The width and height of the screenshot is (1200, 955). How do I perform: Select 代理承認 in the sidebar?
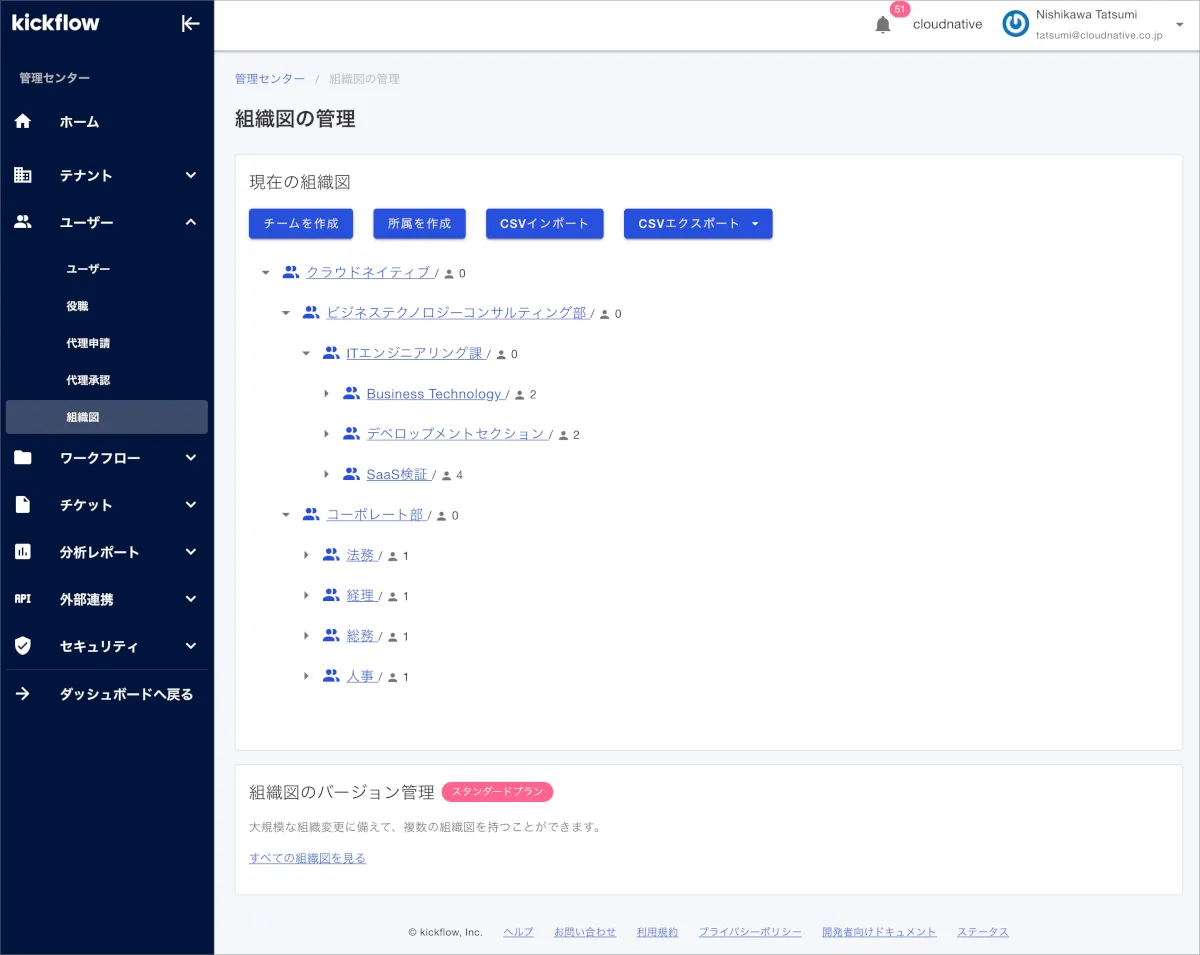coord(88,380)
